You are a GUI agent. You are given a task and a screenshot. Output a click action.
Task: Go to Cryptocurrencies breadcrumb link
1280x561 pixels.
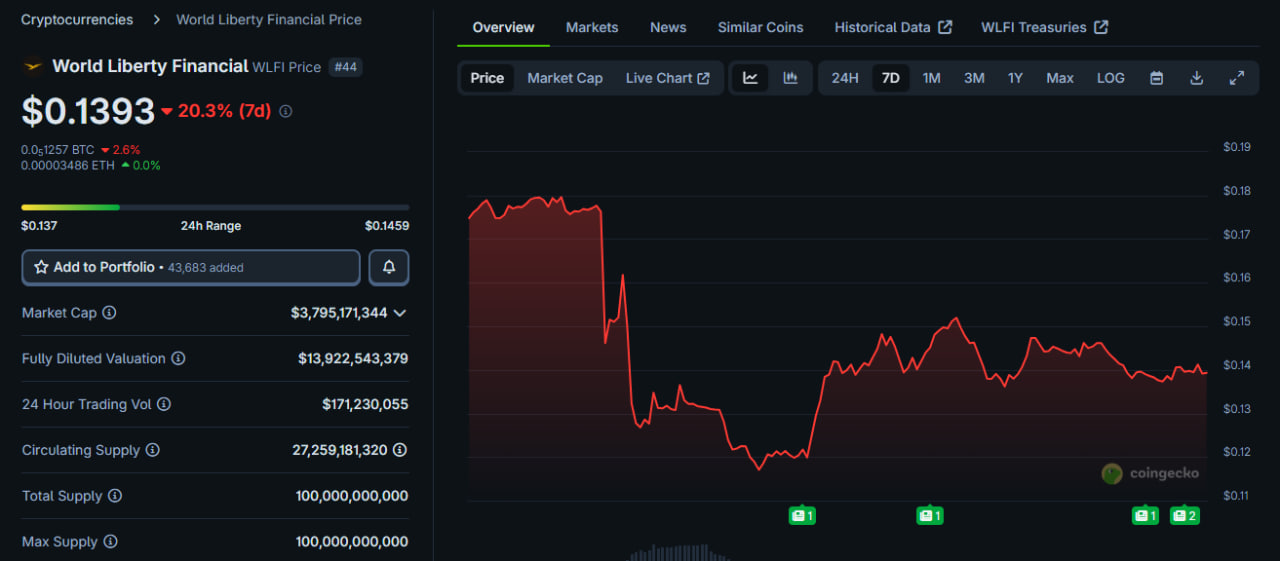77,19
